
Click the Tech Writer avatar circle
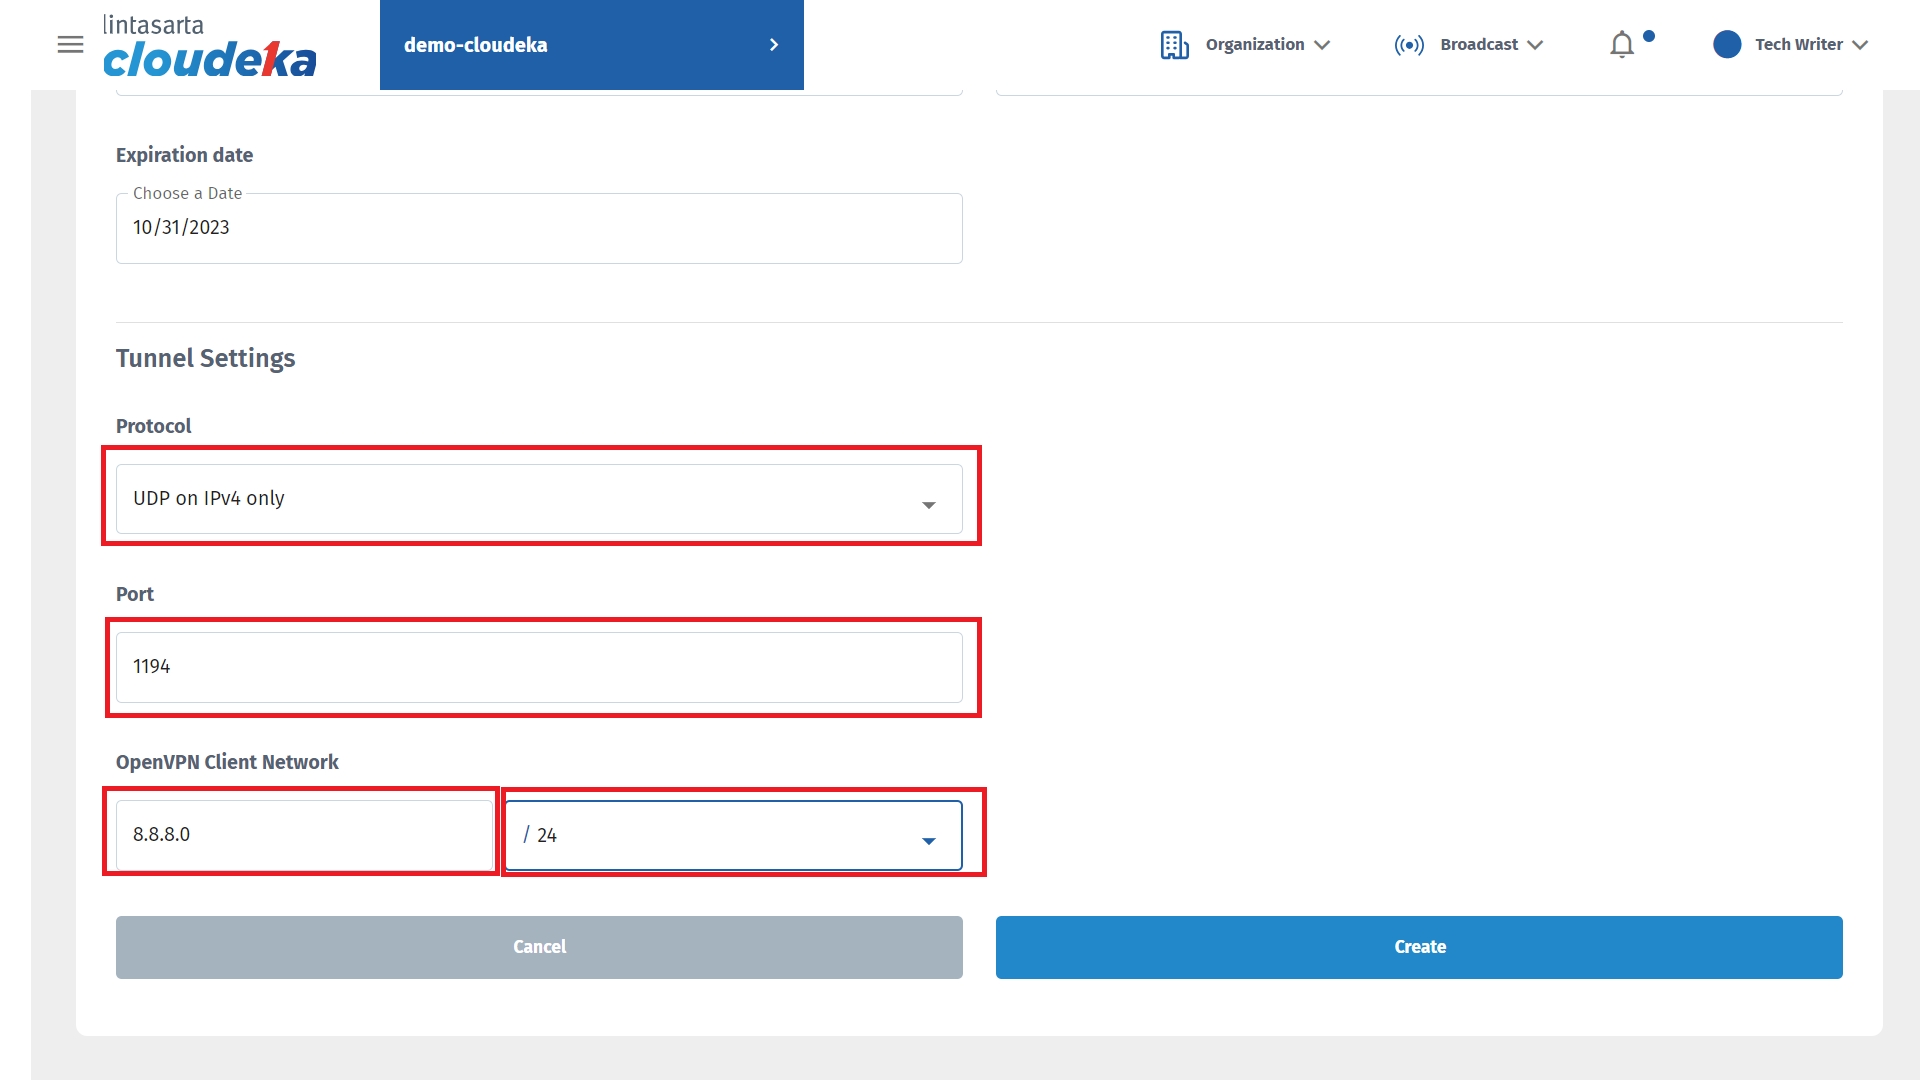pos(1727,44)
